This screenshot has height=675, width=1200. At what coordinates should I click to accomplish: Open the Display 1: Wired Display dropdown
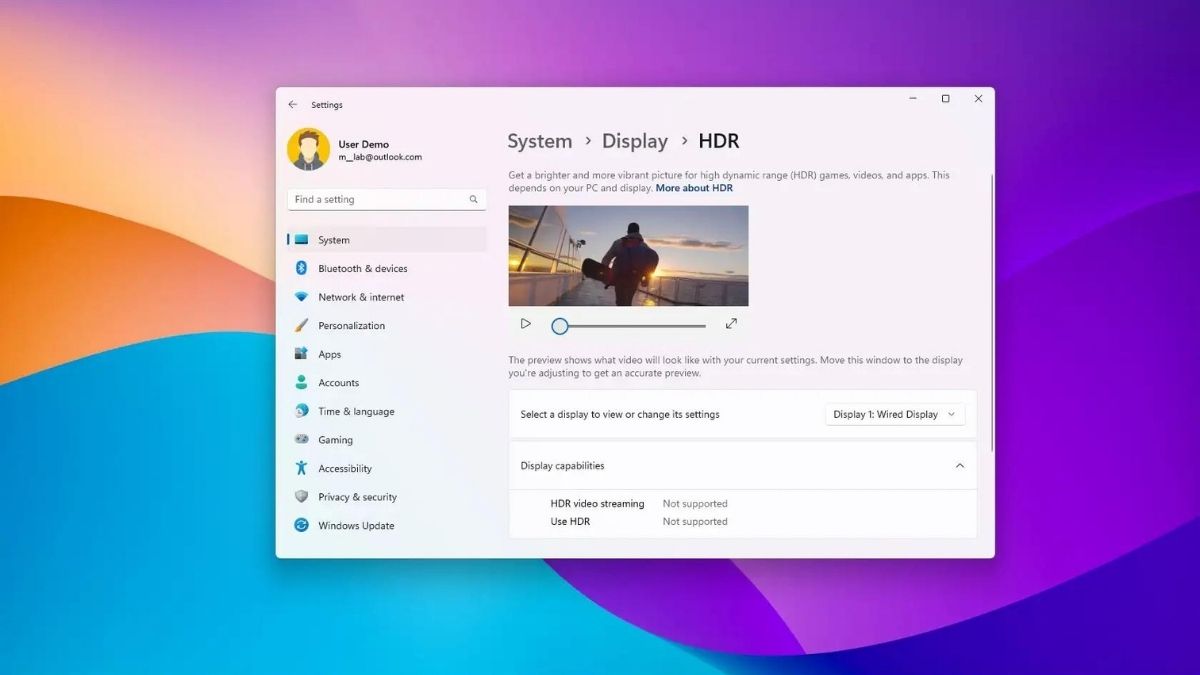[894, 413]
